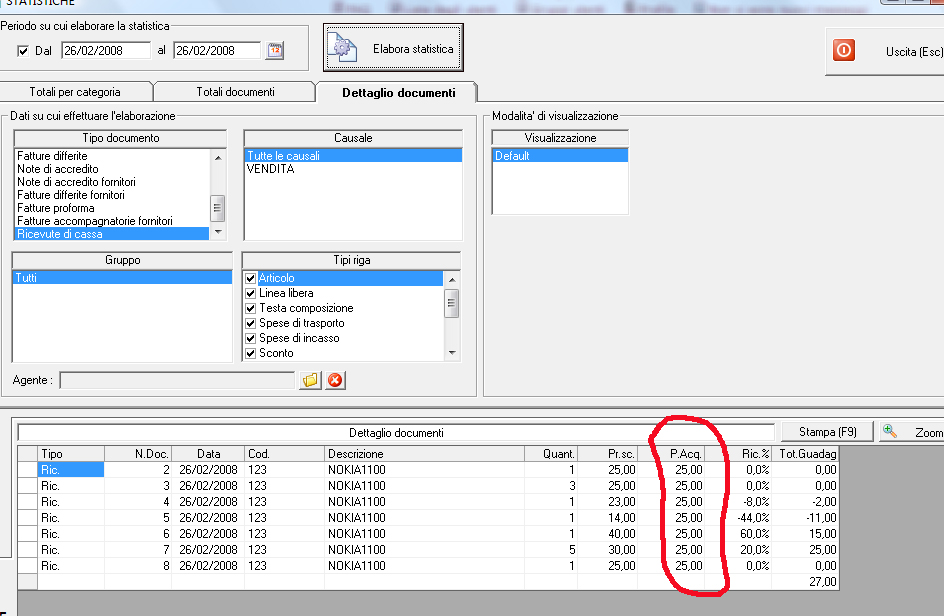Click the Tot.Guadag column header
The image size is (944, 616).
coord(805,453)
